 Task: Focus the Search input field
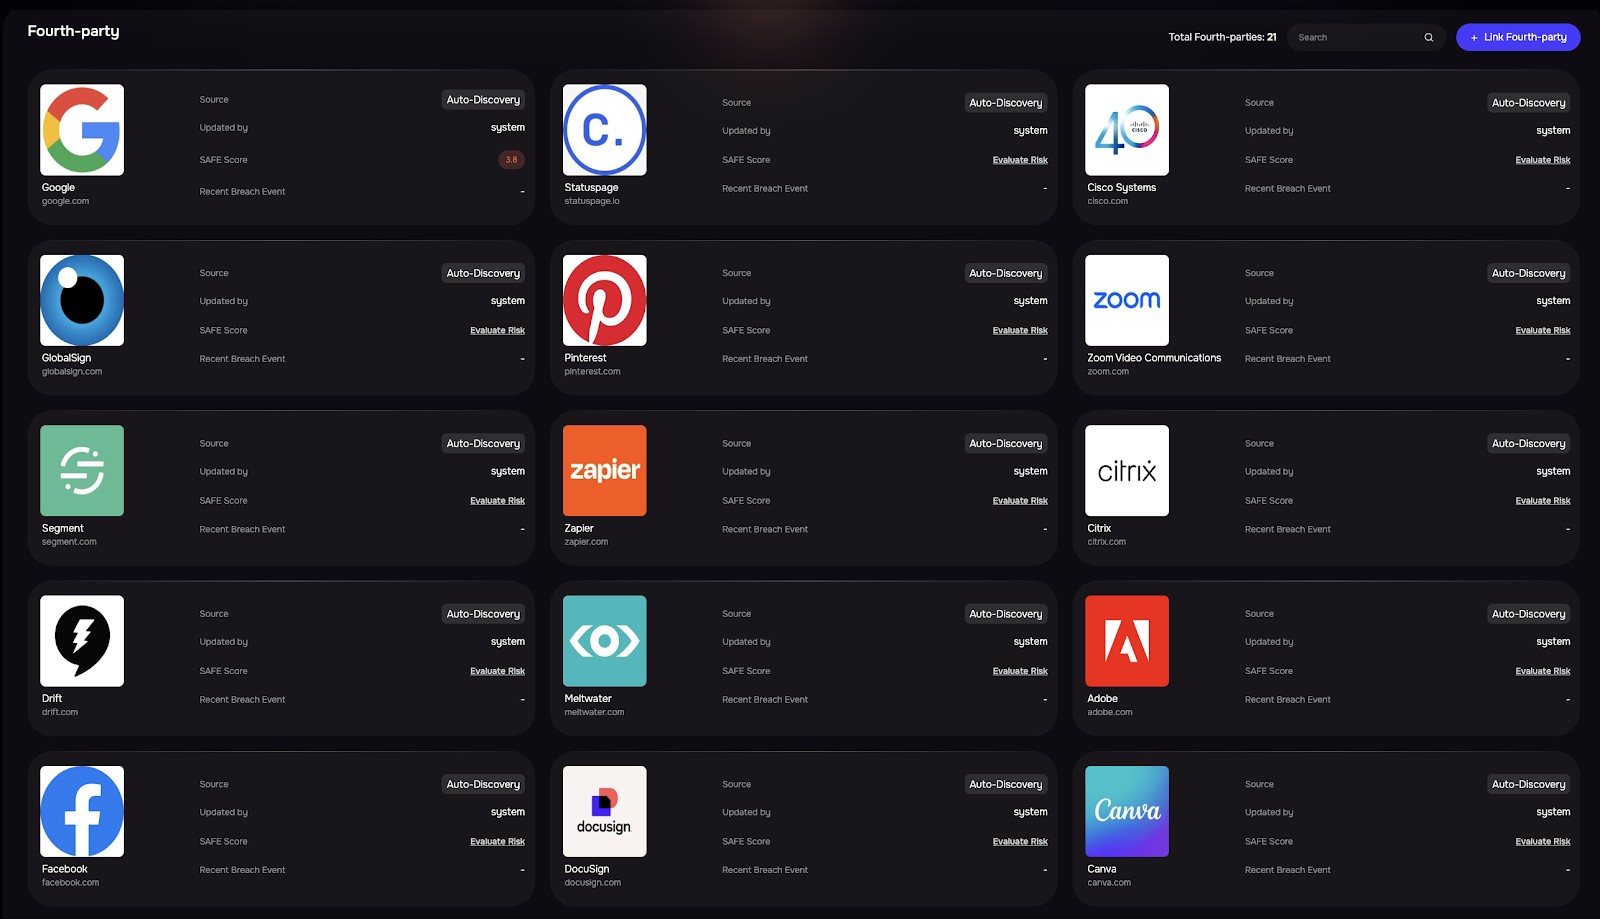[1366, 37]
